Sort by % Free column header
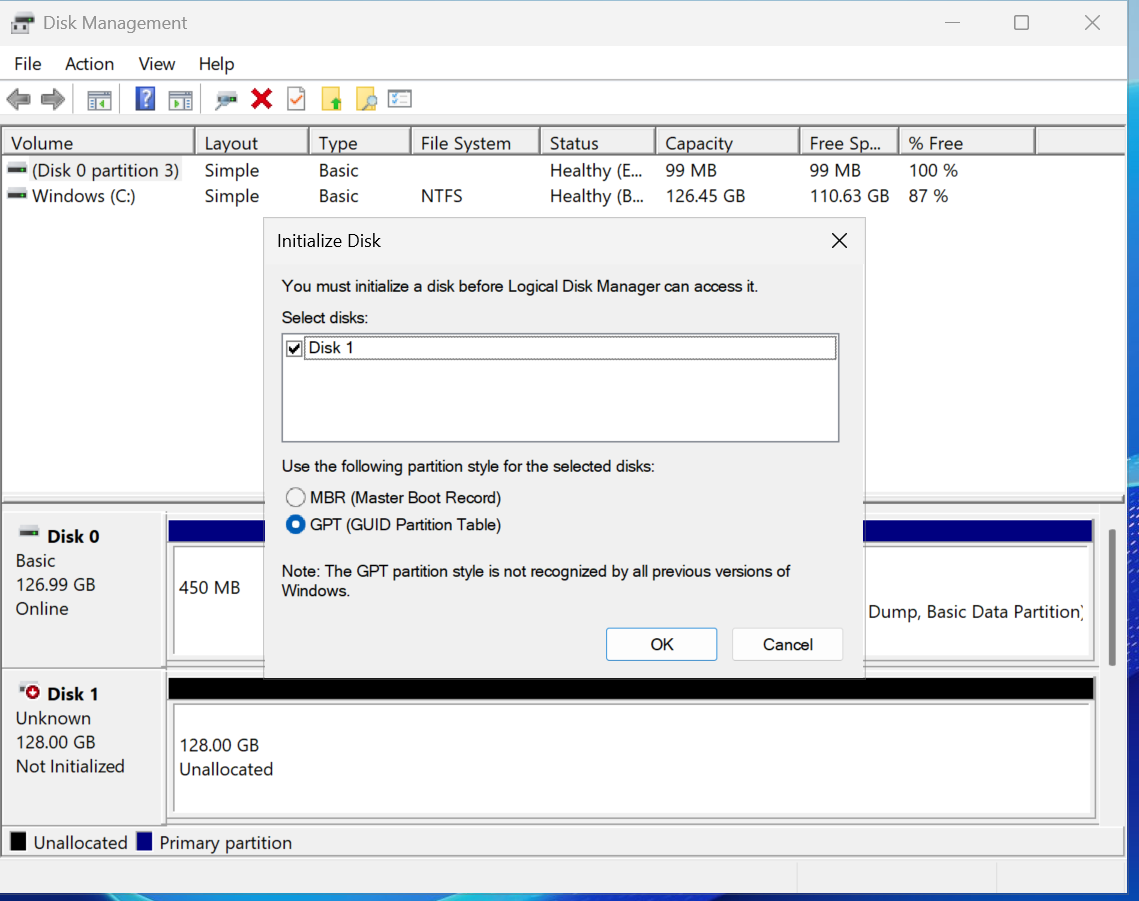This screenshot has height=901, width=1139. (x=967, y=143)
